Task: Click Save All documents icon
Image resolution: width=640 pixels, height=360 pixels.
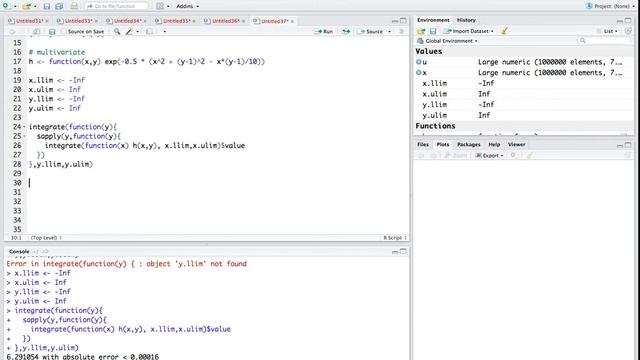Action: coord(59,6)
